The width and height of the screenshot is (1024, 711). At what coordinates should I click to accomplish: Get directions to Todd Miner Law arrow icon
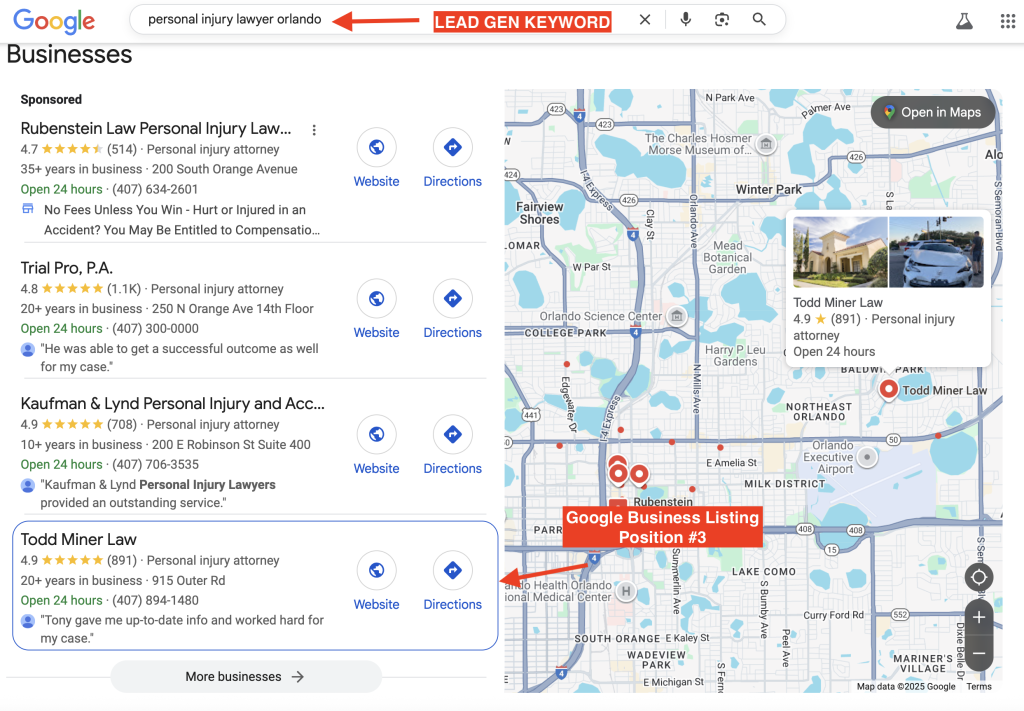(x=453, y=570)
